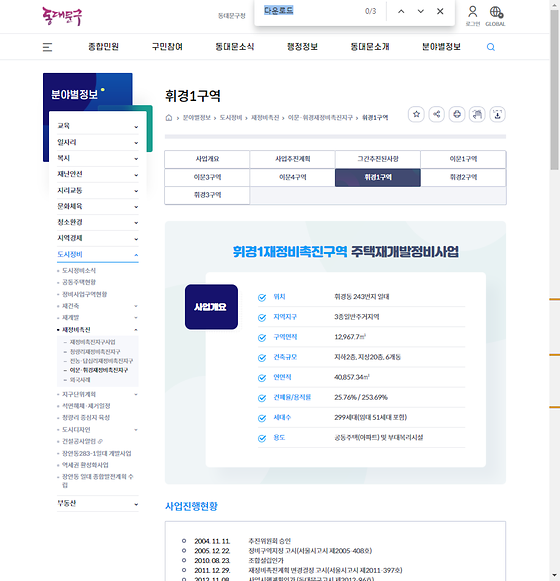The height and width of the screenshot is (581, 560).
Task: Switch to the 이문1구역 tab
Action: point(463,159)
